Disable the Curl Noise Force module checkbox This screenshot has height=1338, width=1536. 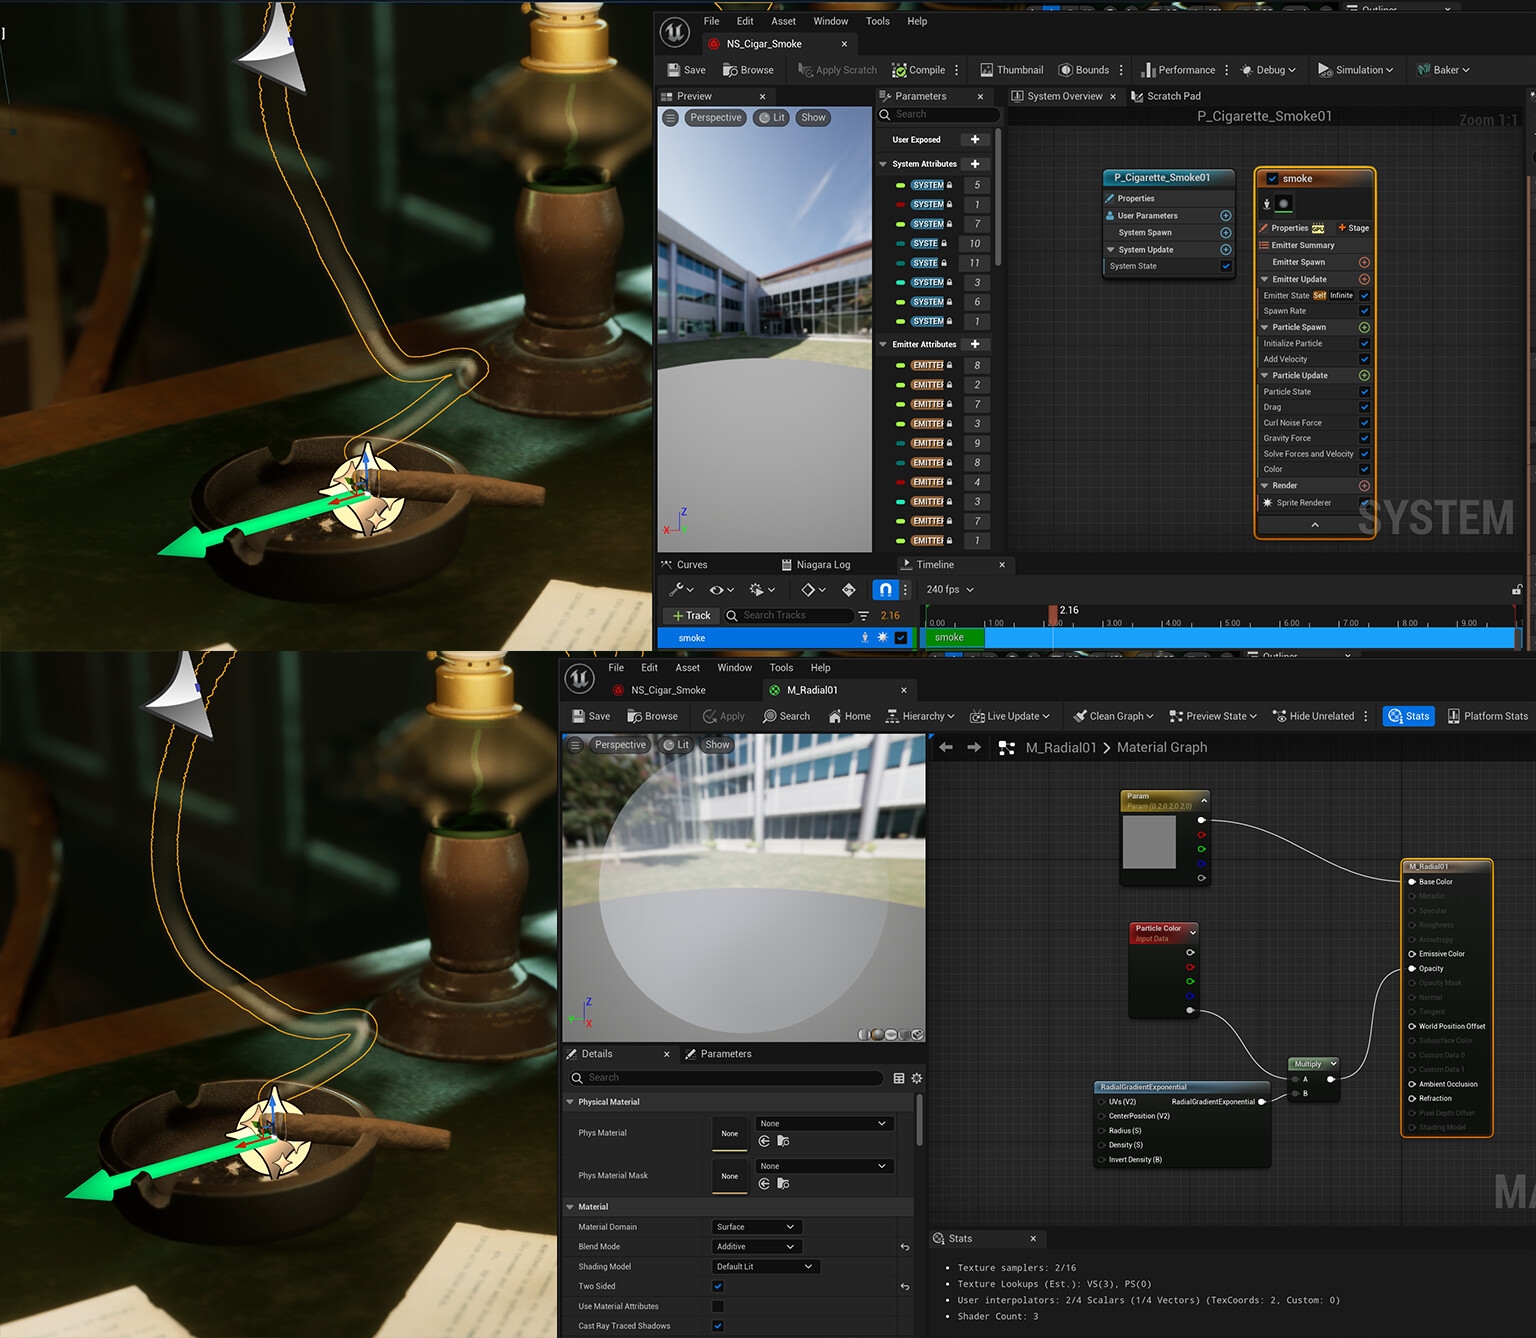[x=1364, y=423]
